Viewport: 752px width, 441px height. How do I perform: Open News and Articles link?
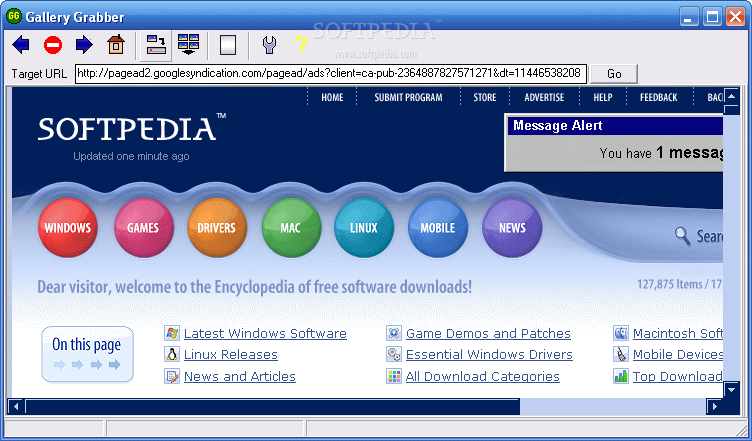pyautogui.click(x=240, y=376)
